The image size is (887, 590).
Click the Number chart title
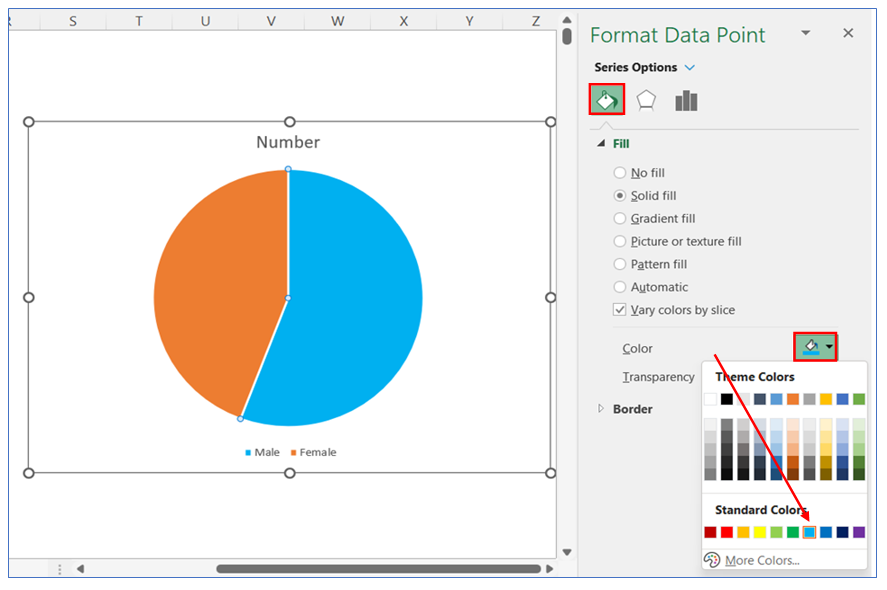pyautogui.click(x=288, y=142)
